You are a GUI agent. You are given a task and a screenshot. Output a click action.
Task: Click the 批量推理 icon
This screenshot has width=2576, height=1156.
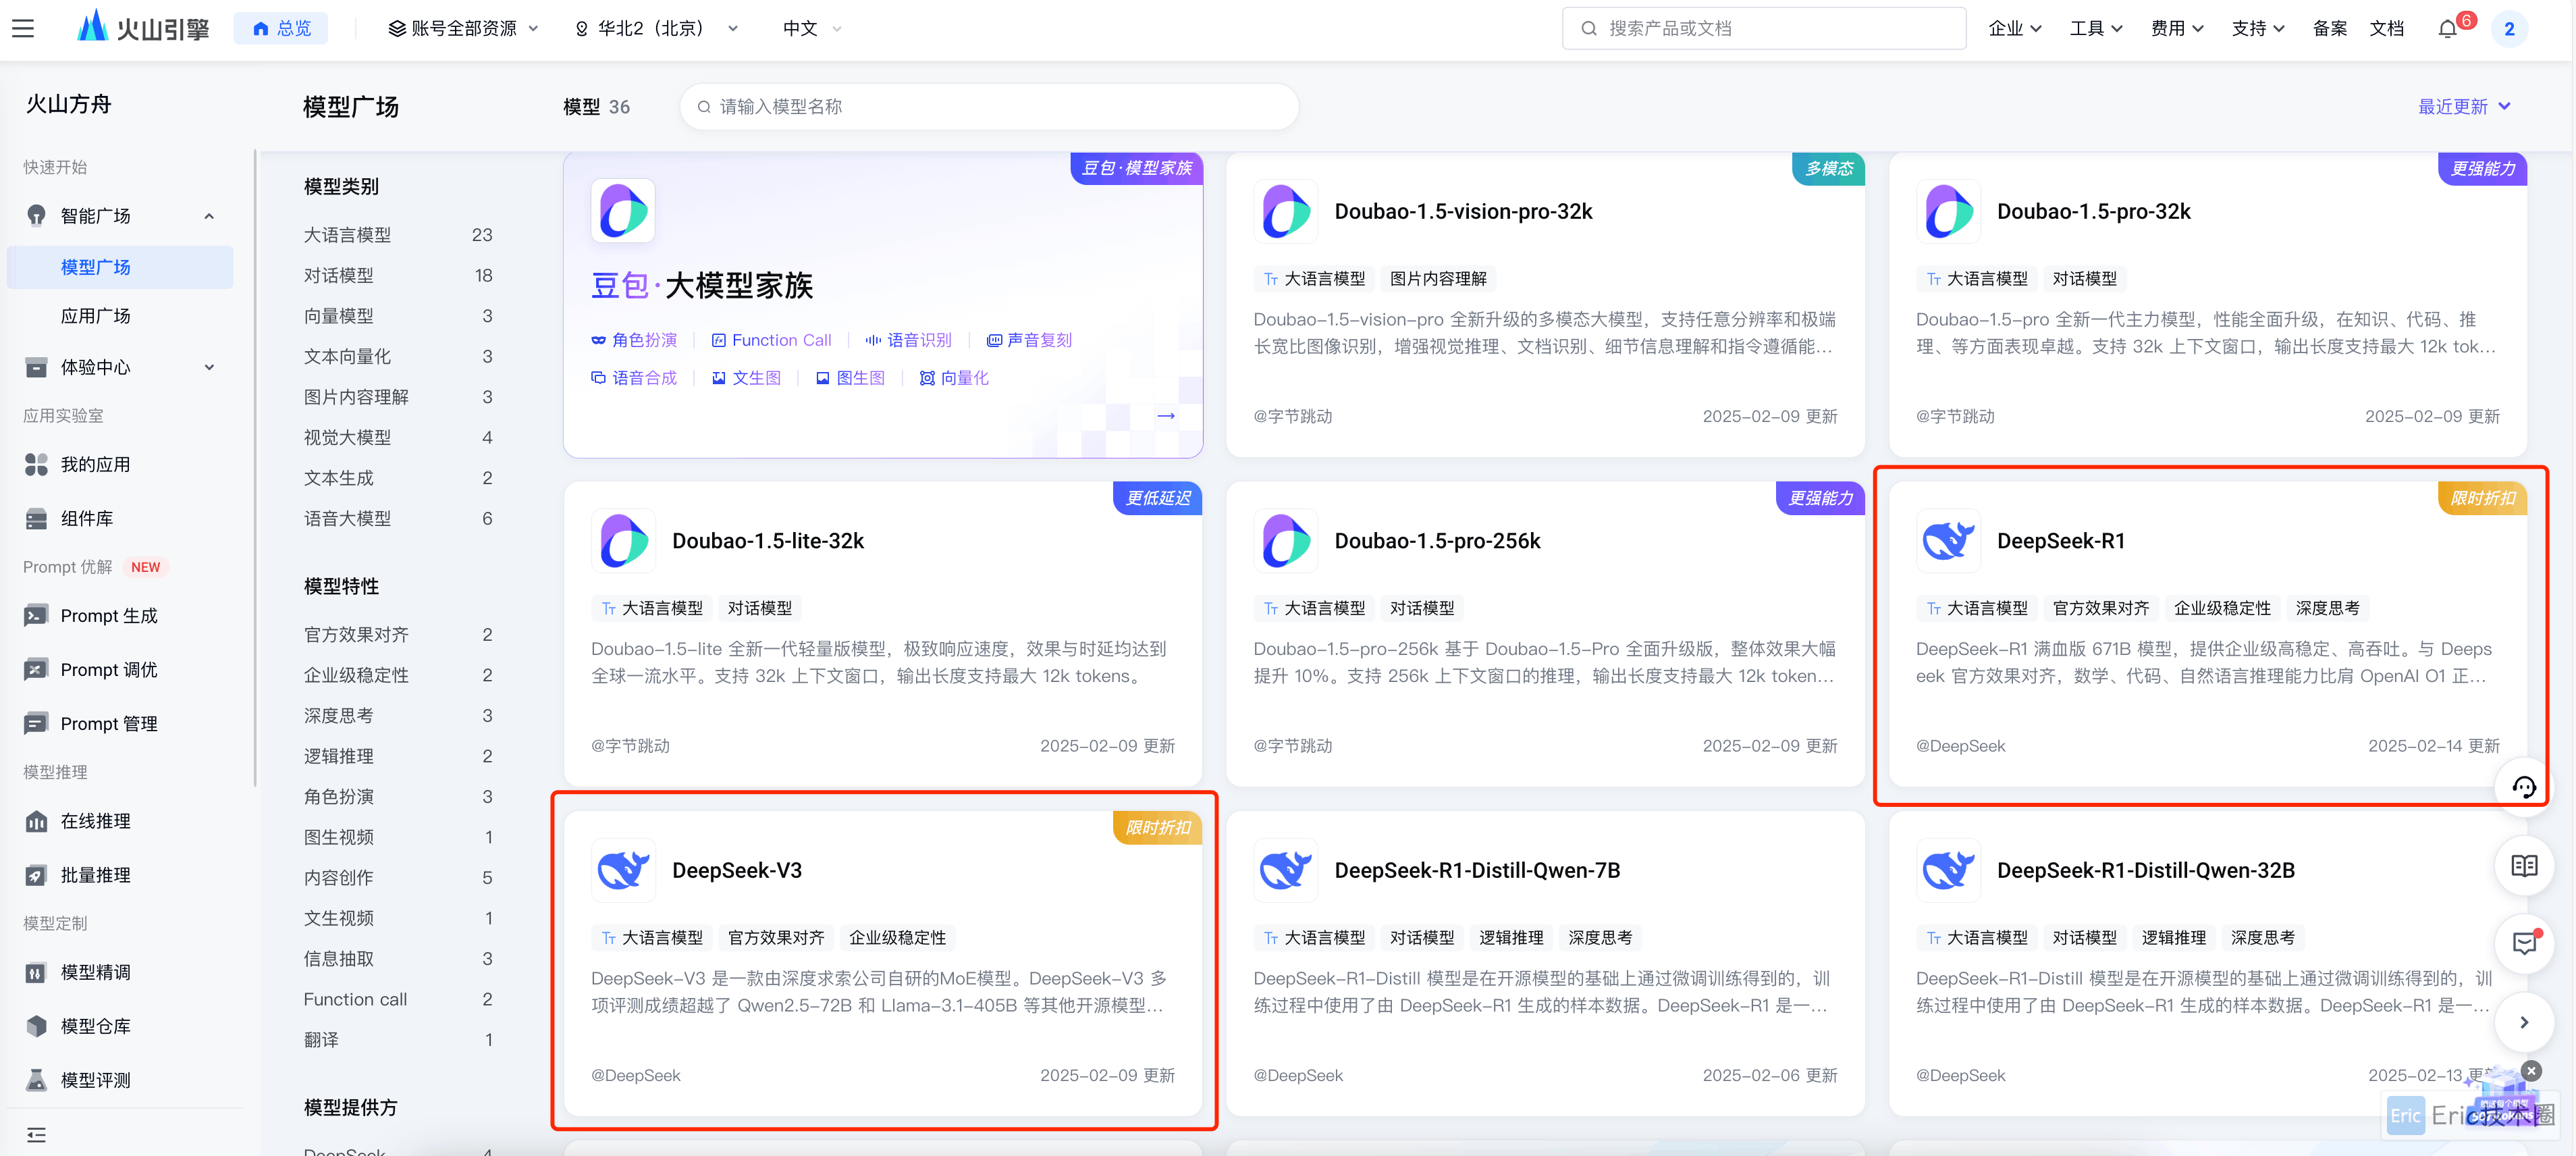(36, 875)
